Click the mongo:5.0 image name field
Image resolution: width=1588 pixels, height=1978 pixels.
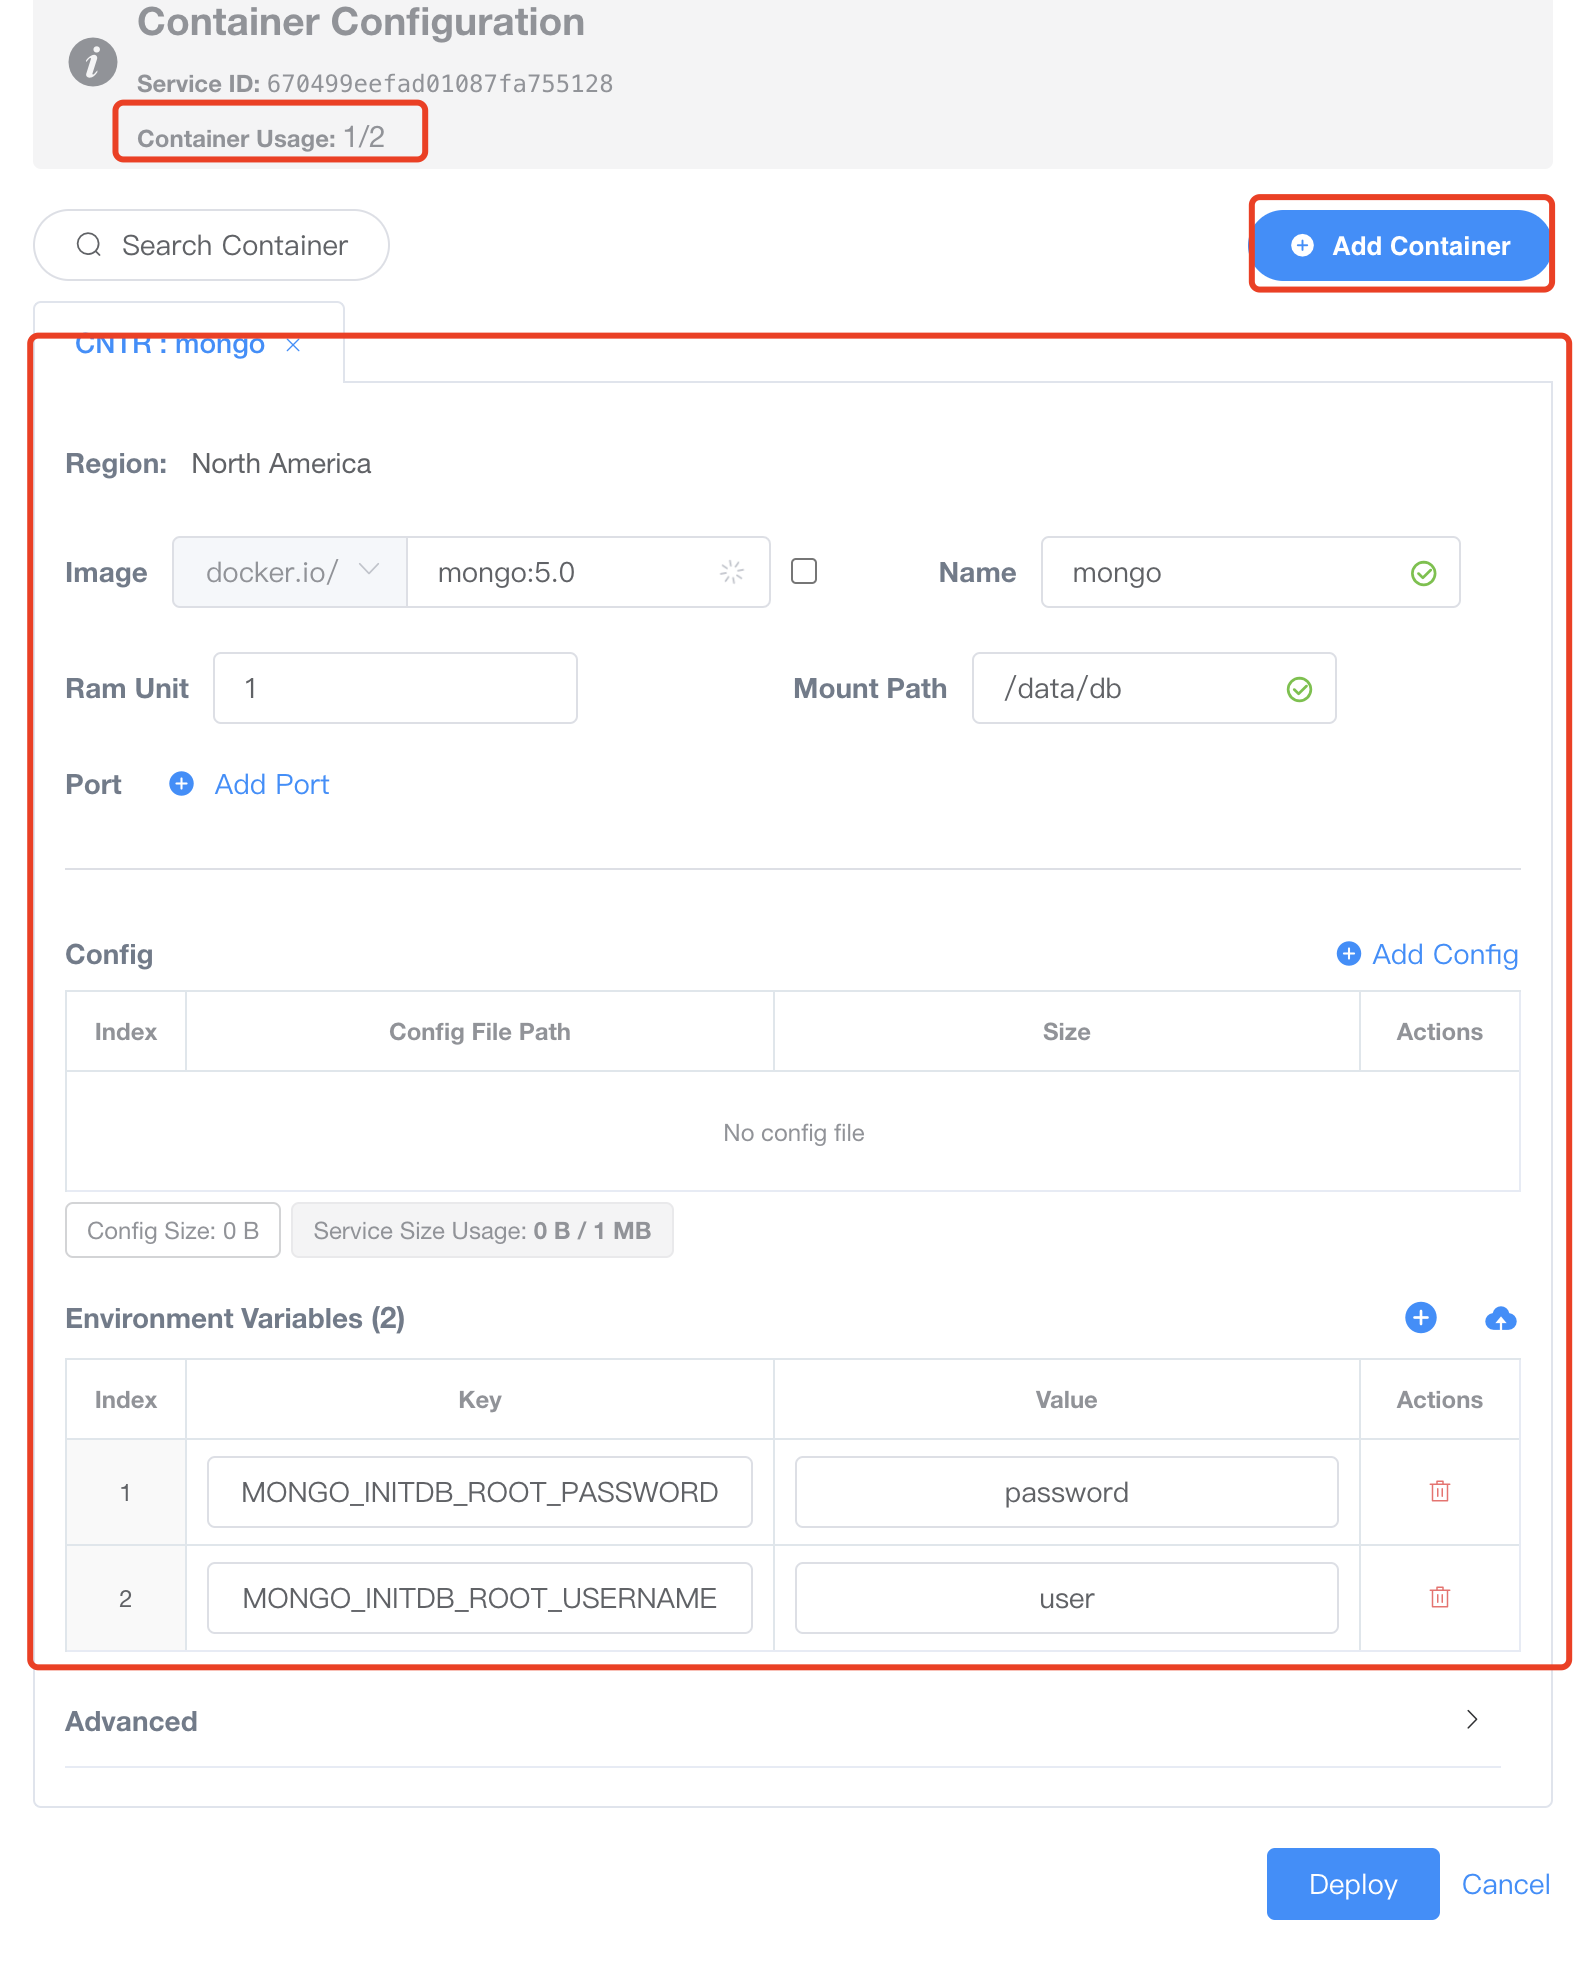tap(588, 572)
